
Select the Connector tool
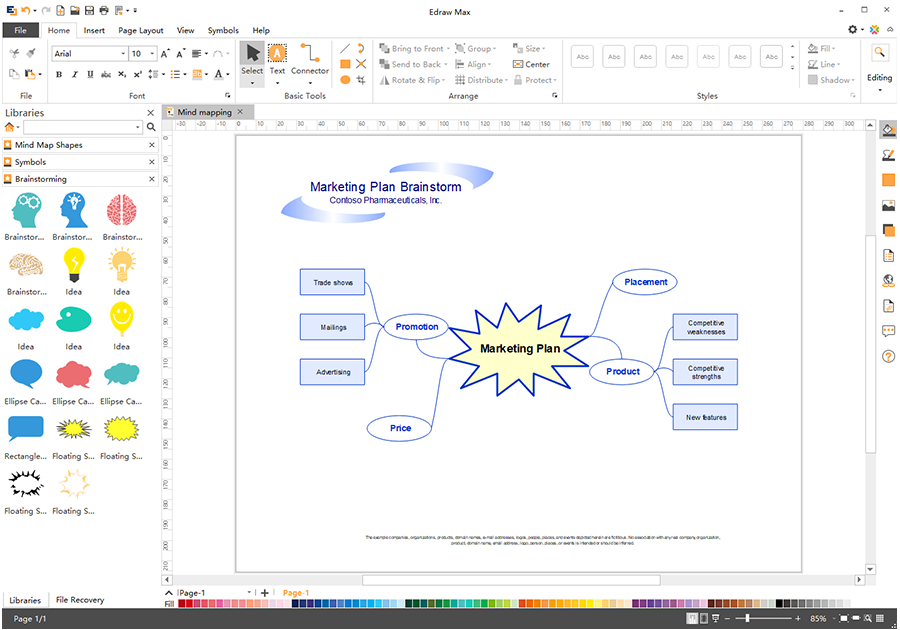310,59
